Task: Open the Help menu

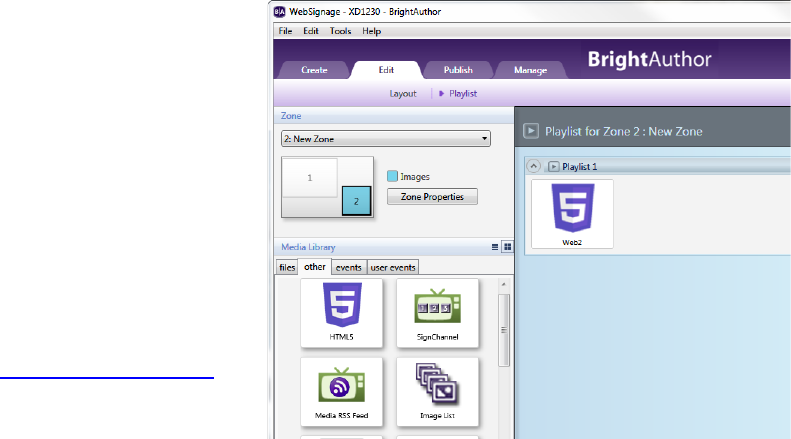Action: (371, 31)
